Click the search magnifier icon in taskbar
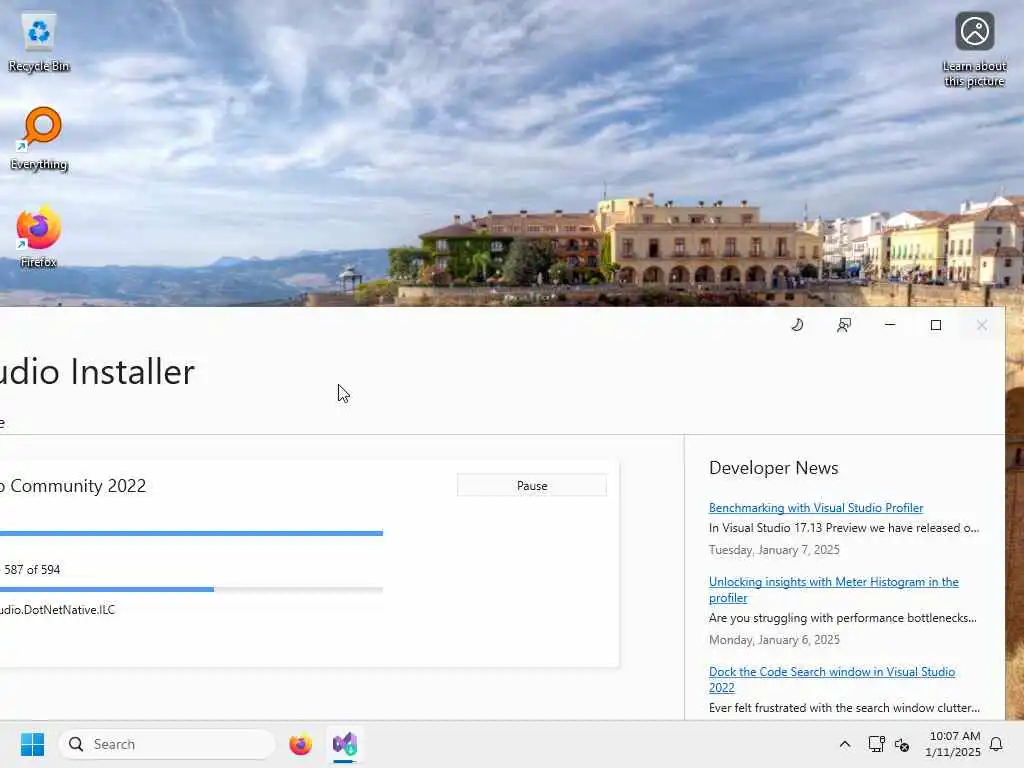The width and height of the screenshot is (1024, 768). [76, 744]
